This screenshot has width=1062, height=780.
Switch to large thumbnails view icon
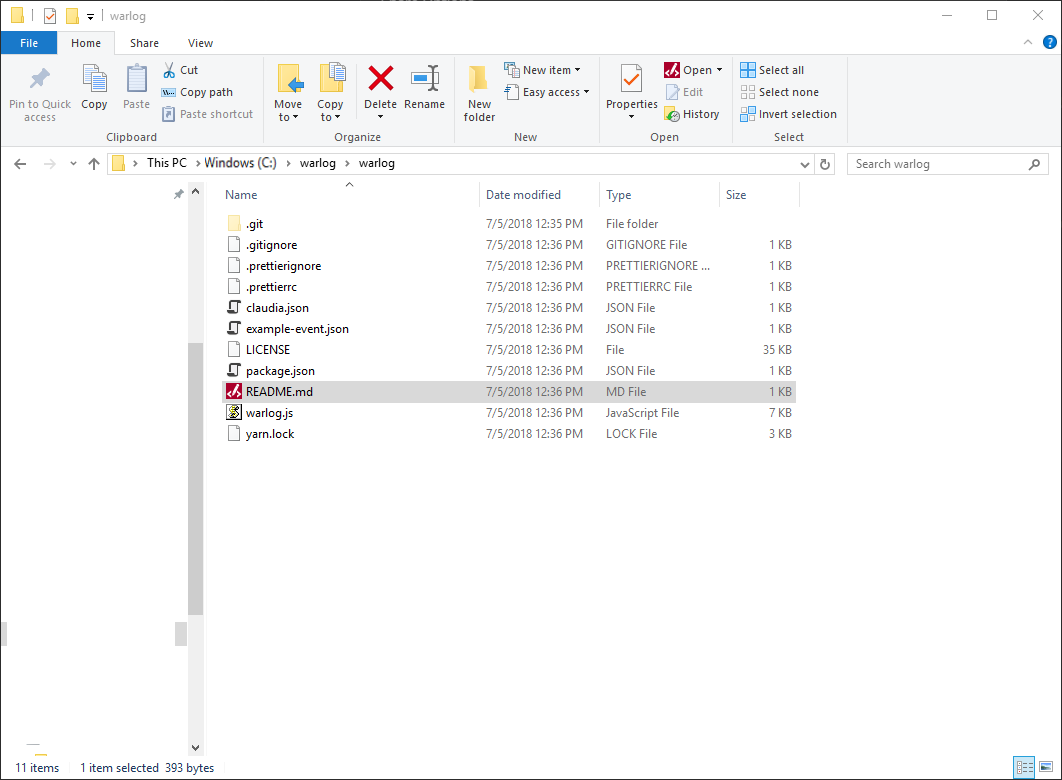[x=1046, y=767]
